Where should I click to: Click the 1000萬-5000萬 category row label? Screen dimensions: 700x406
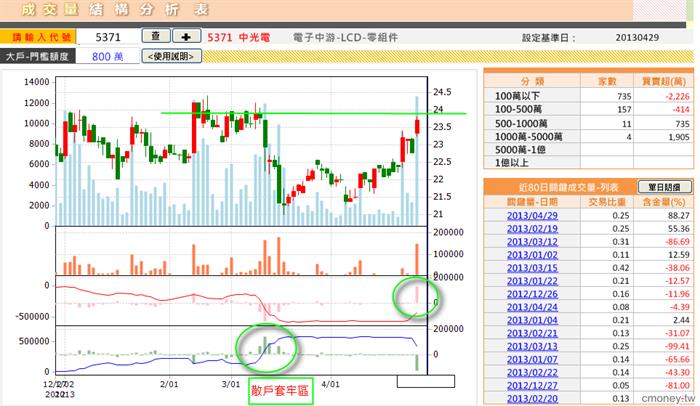[x=528, y=137]
